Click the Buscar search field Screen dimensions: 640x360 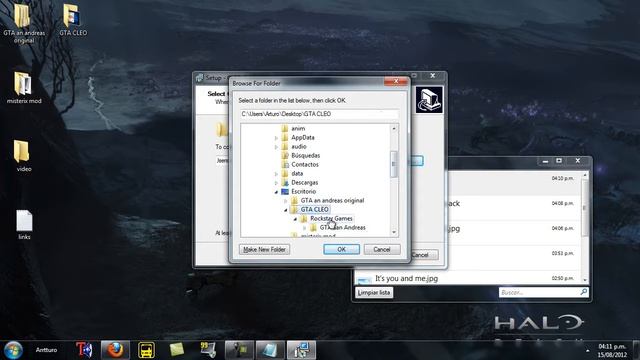[538, 292]
